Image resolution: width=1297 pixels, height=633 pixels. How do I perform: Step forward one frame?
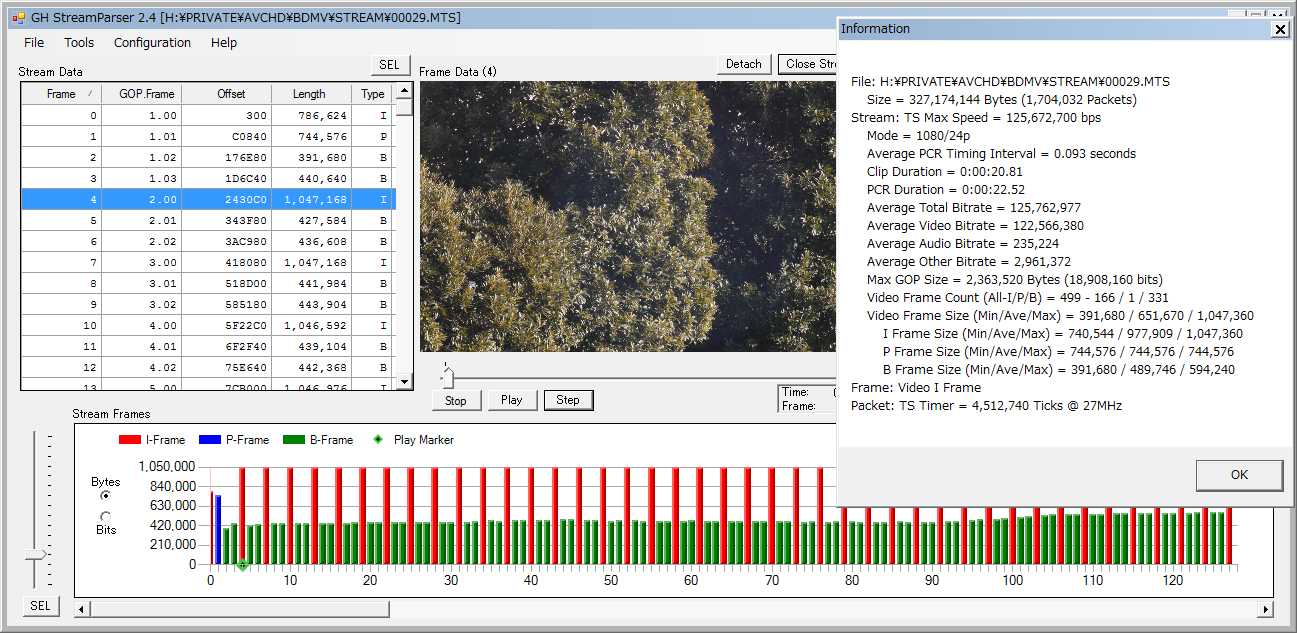pyautogui.click(x=568, y=400)
